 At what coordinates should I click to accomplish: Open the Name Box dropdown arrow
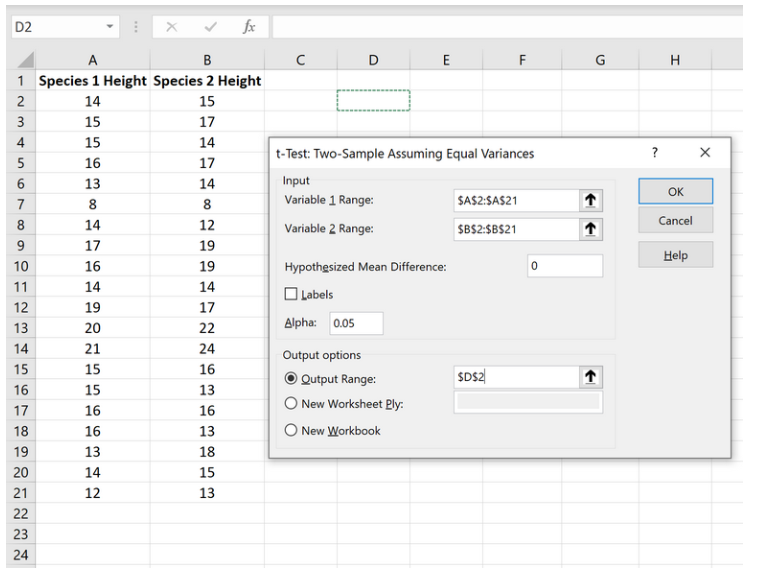pos(110,27)
